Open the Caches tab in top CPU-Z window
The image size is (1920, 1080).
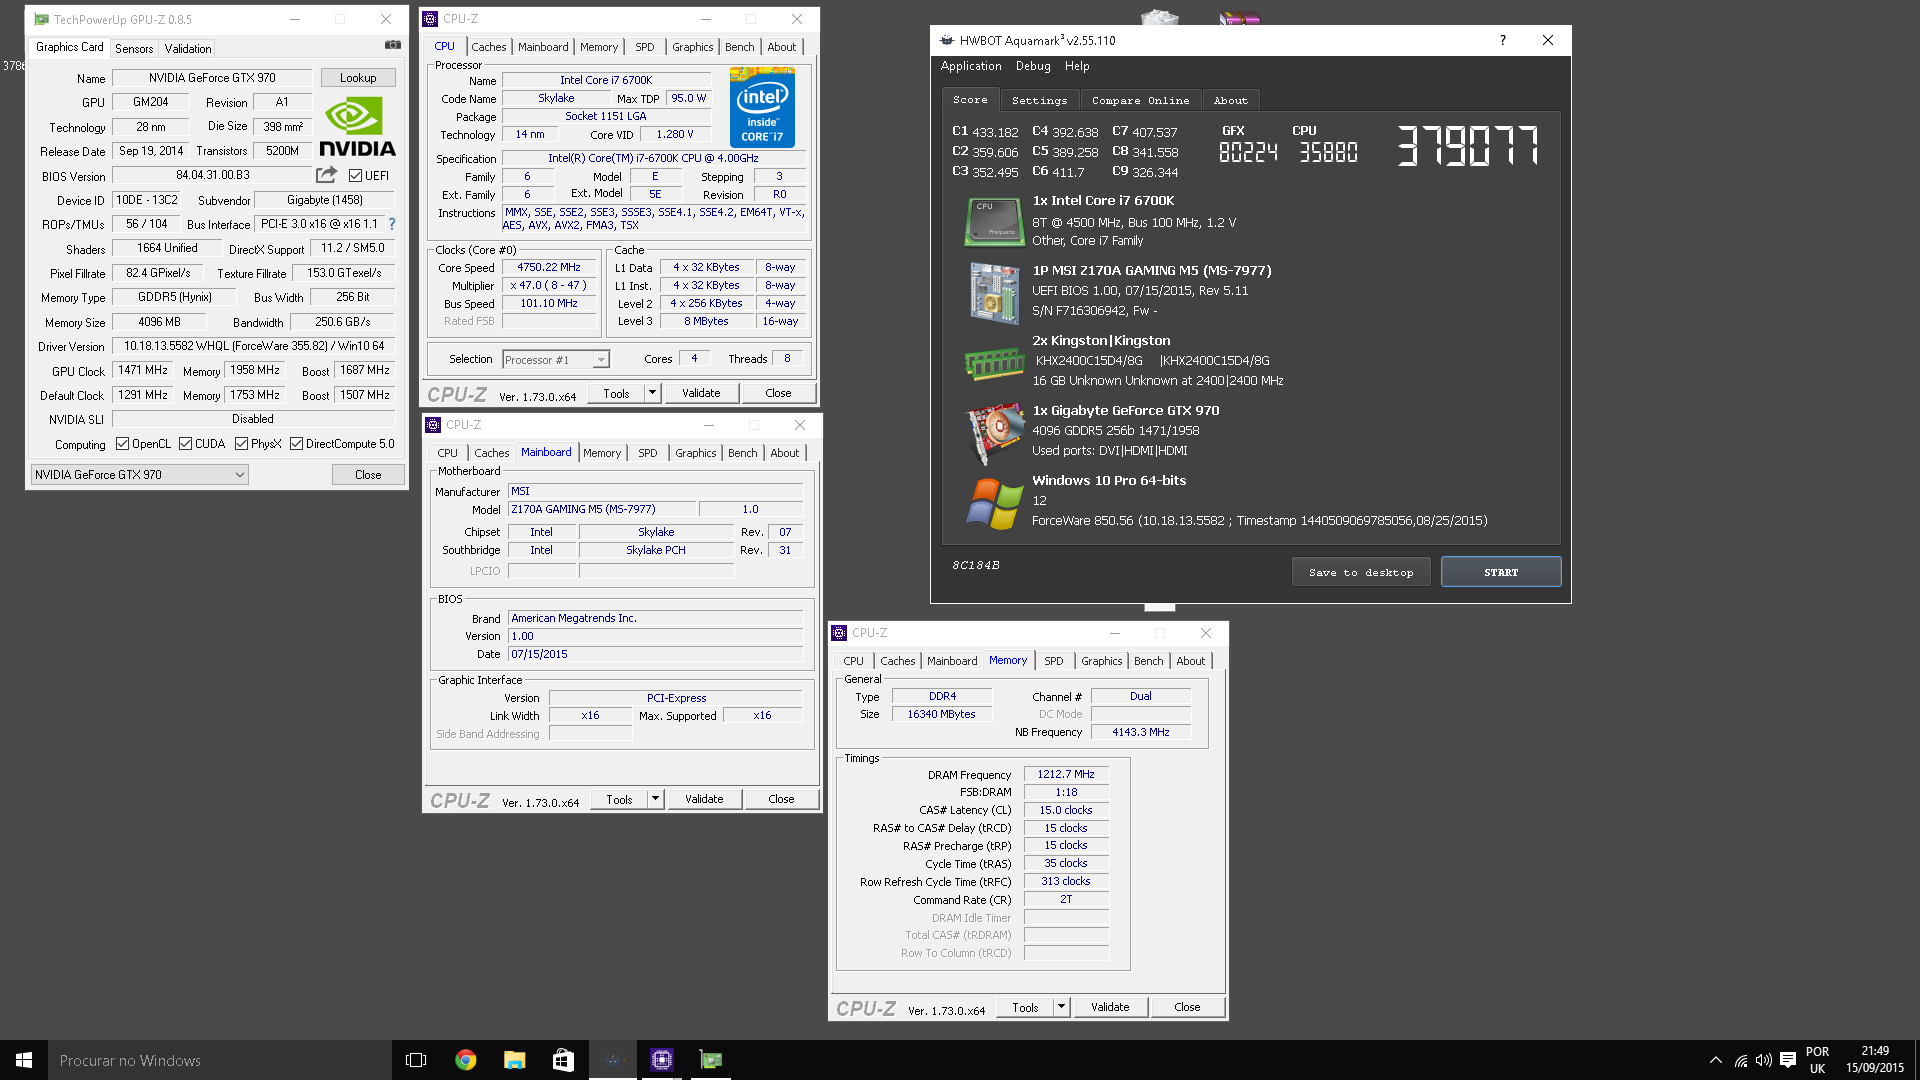[x=489, y=47]
